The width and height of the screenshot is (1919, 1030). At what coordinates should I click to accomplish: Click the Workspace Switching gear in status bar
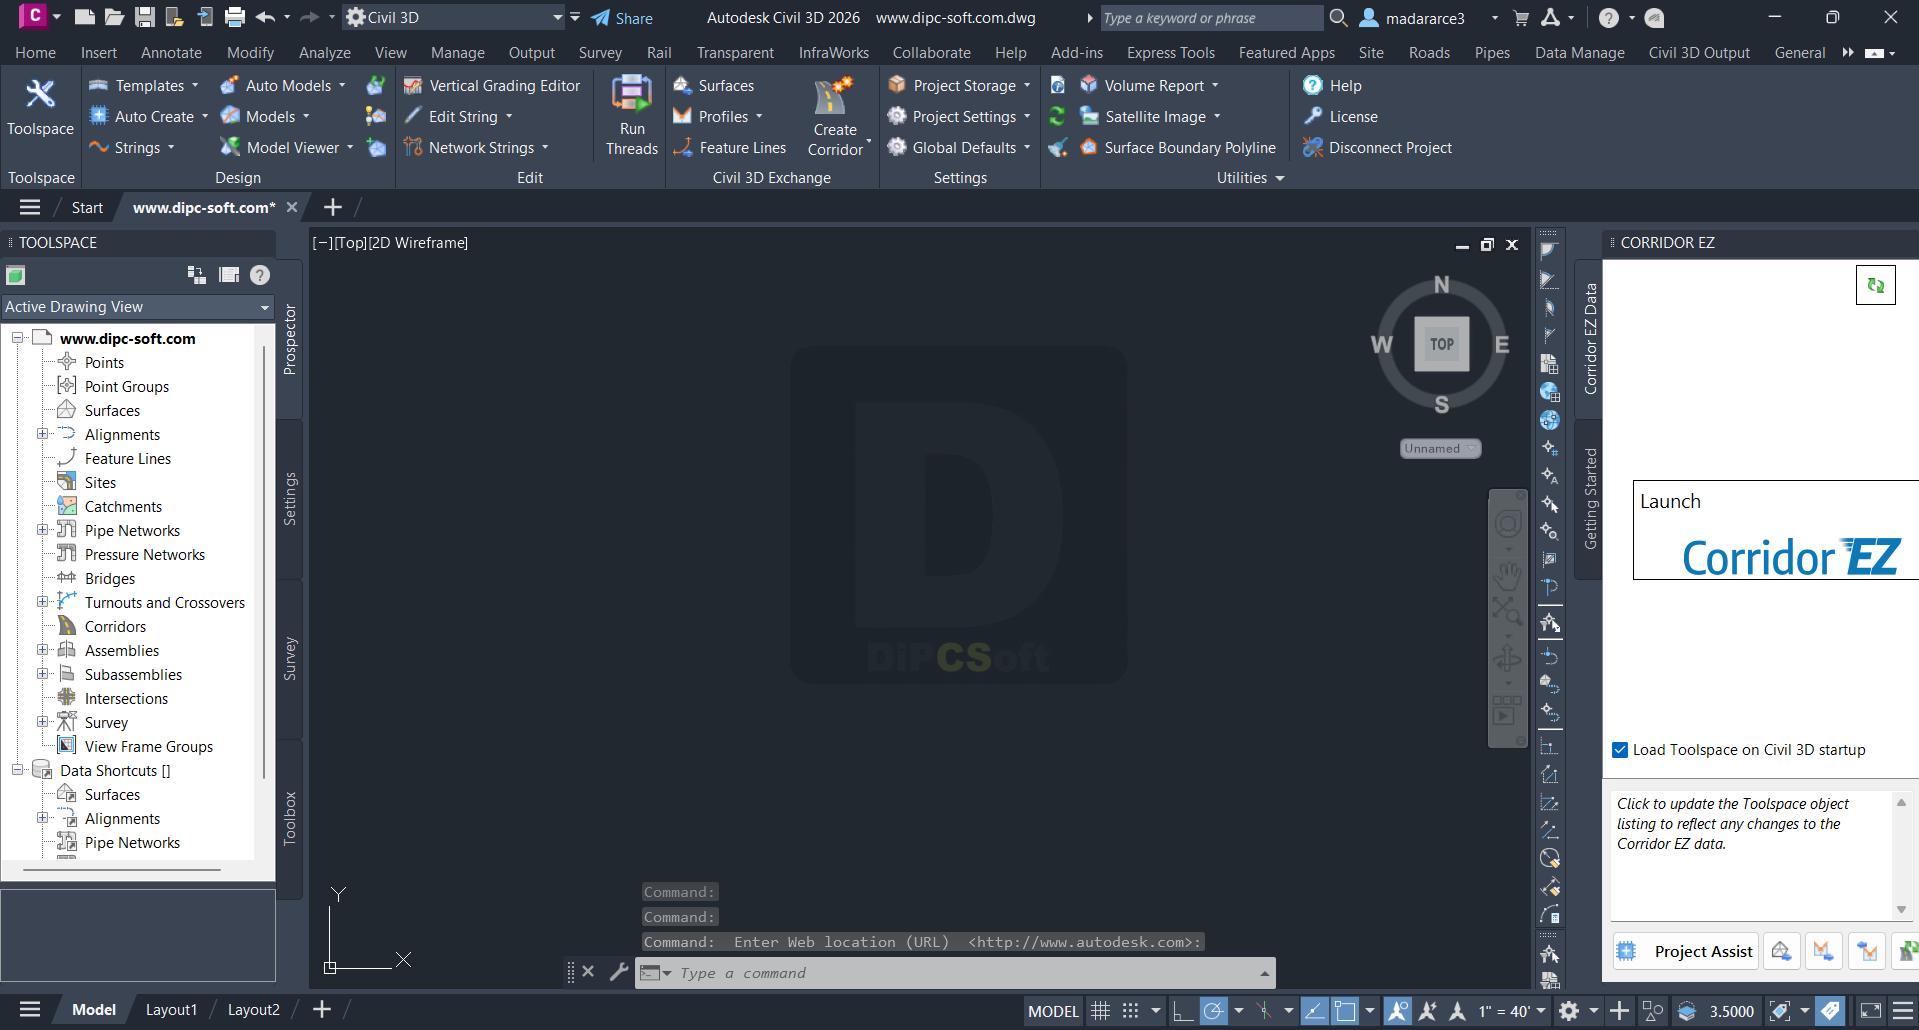[x=1570, y=1011]
